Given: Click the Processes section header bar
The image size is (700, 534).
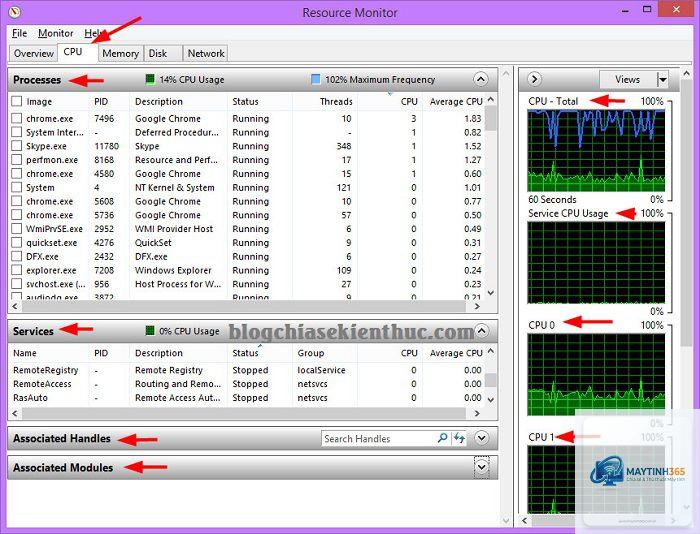Looking at the screenshot, I should pos(253,80).
